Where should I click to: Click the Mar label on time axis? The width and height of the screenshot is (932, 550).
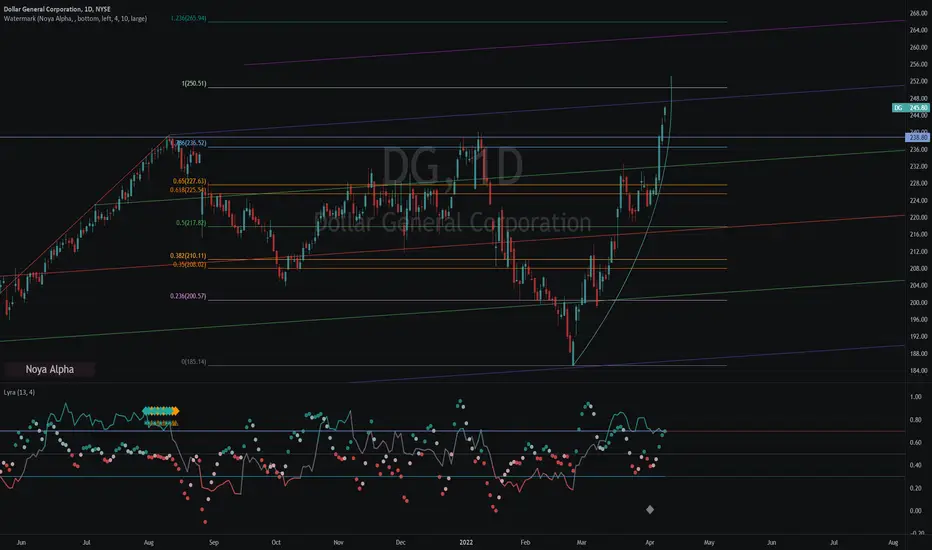point(581,542)
